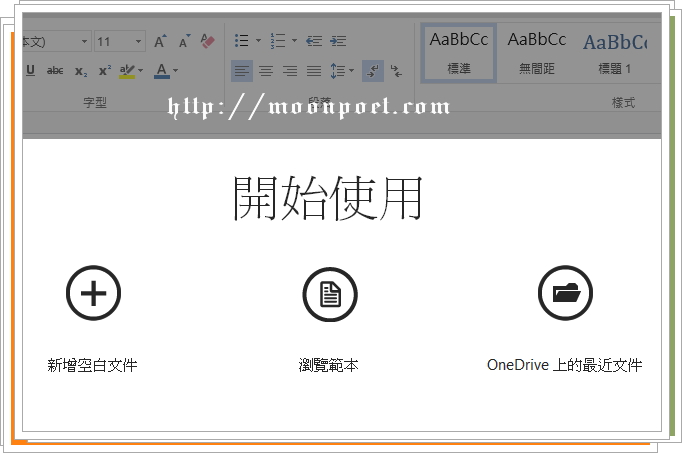Toggle subscript x₂ formatting
The width and height of the screenshot is (682, 453).
[x=81, y=70]
